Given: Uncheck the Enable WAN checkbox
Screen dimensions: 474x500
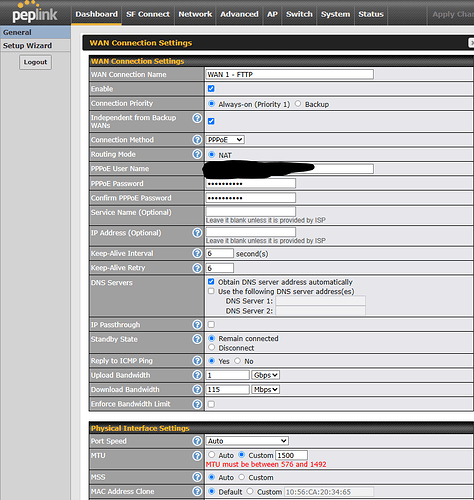Looking at the screenshot, I should [211, 89].
